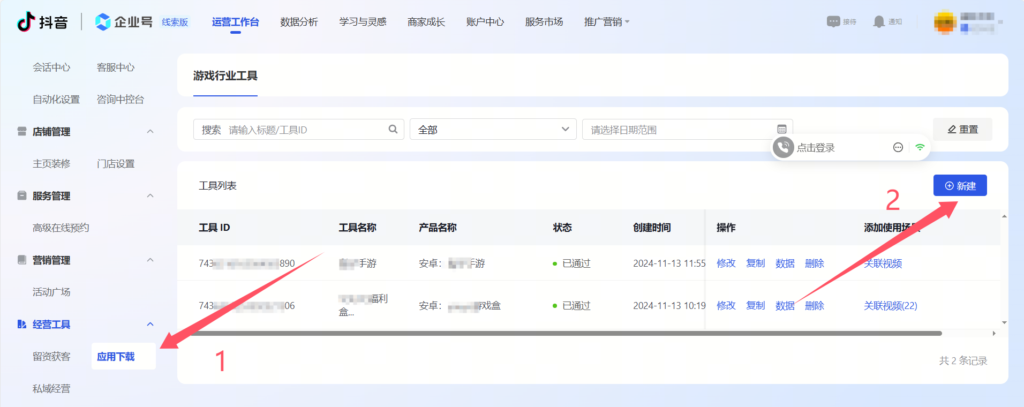Click the 经营工具 section icon
The width and height of the screenshot is (1024, 407).
pyautogui.click(x=22, y=324)
